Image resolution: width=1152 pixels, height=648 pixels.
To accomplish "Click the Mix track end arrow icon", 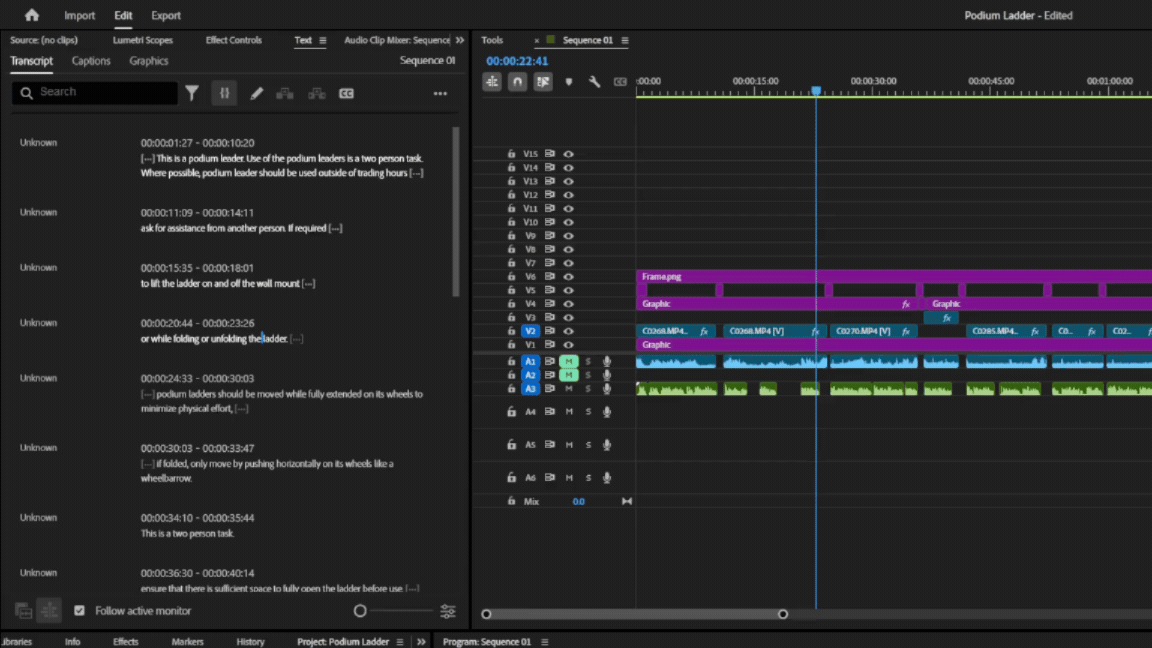I will pos(627,501).
